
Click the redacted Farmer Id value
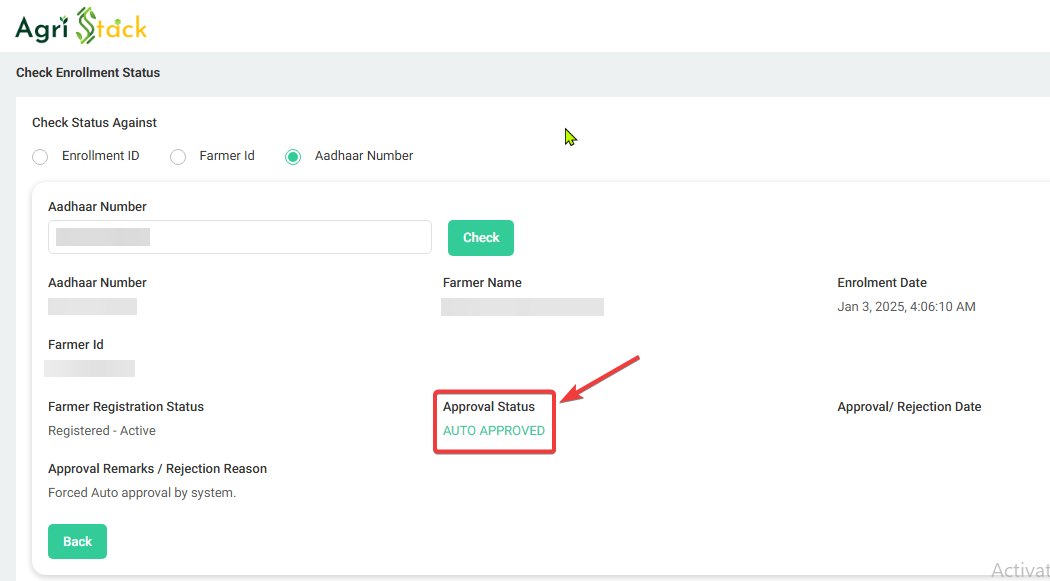90,369
